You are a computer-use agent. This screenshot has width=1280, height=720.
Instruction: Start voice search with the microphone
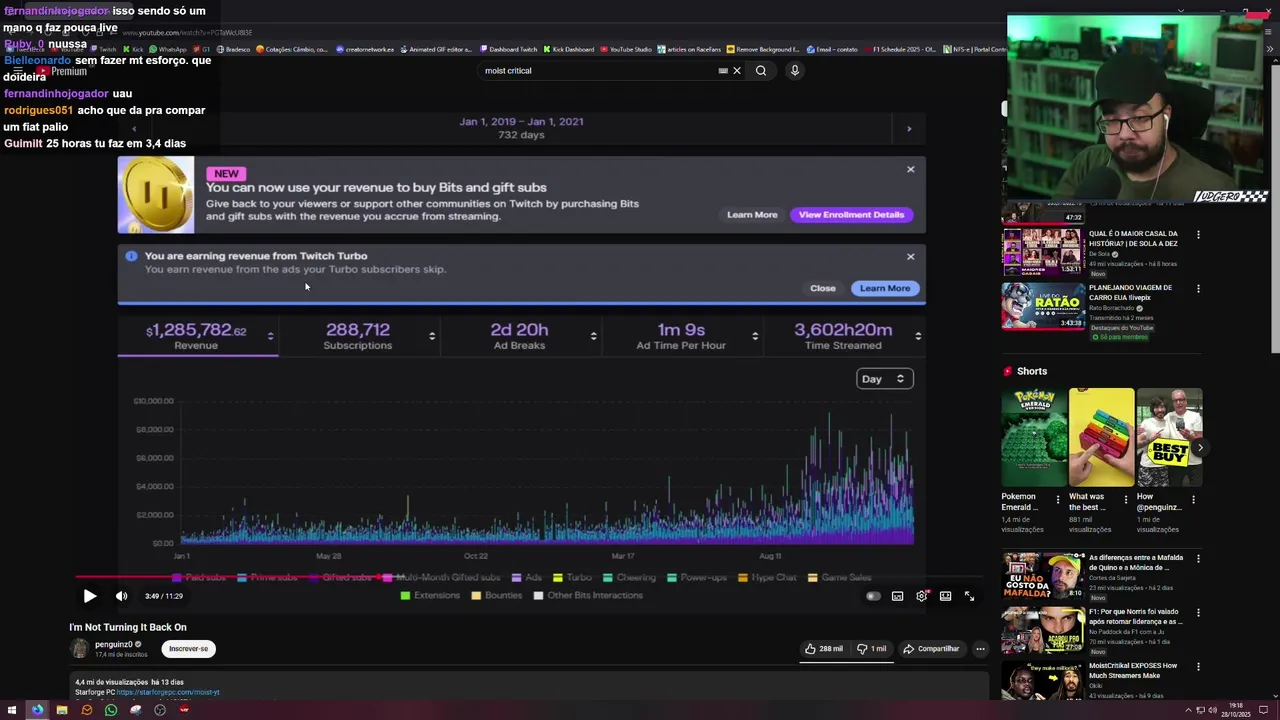(795, 71)
